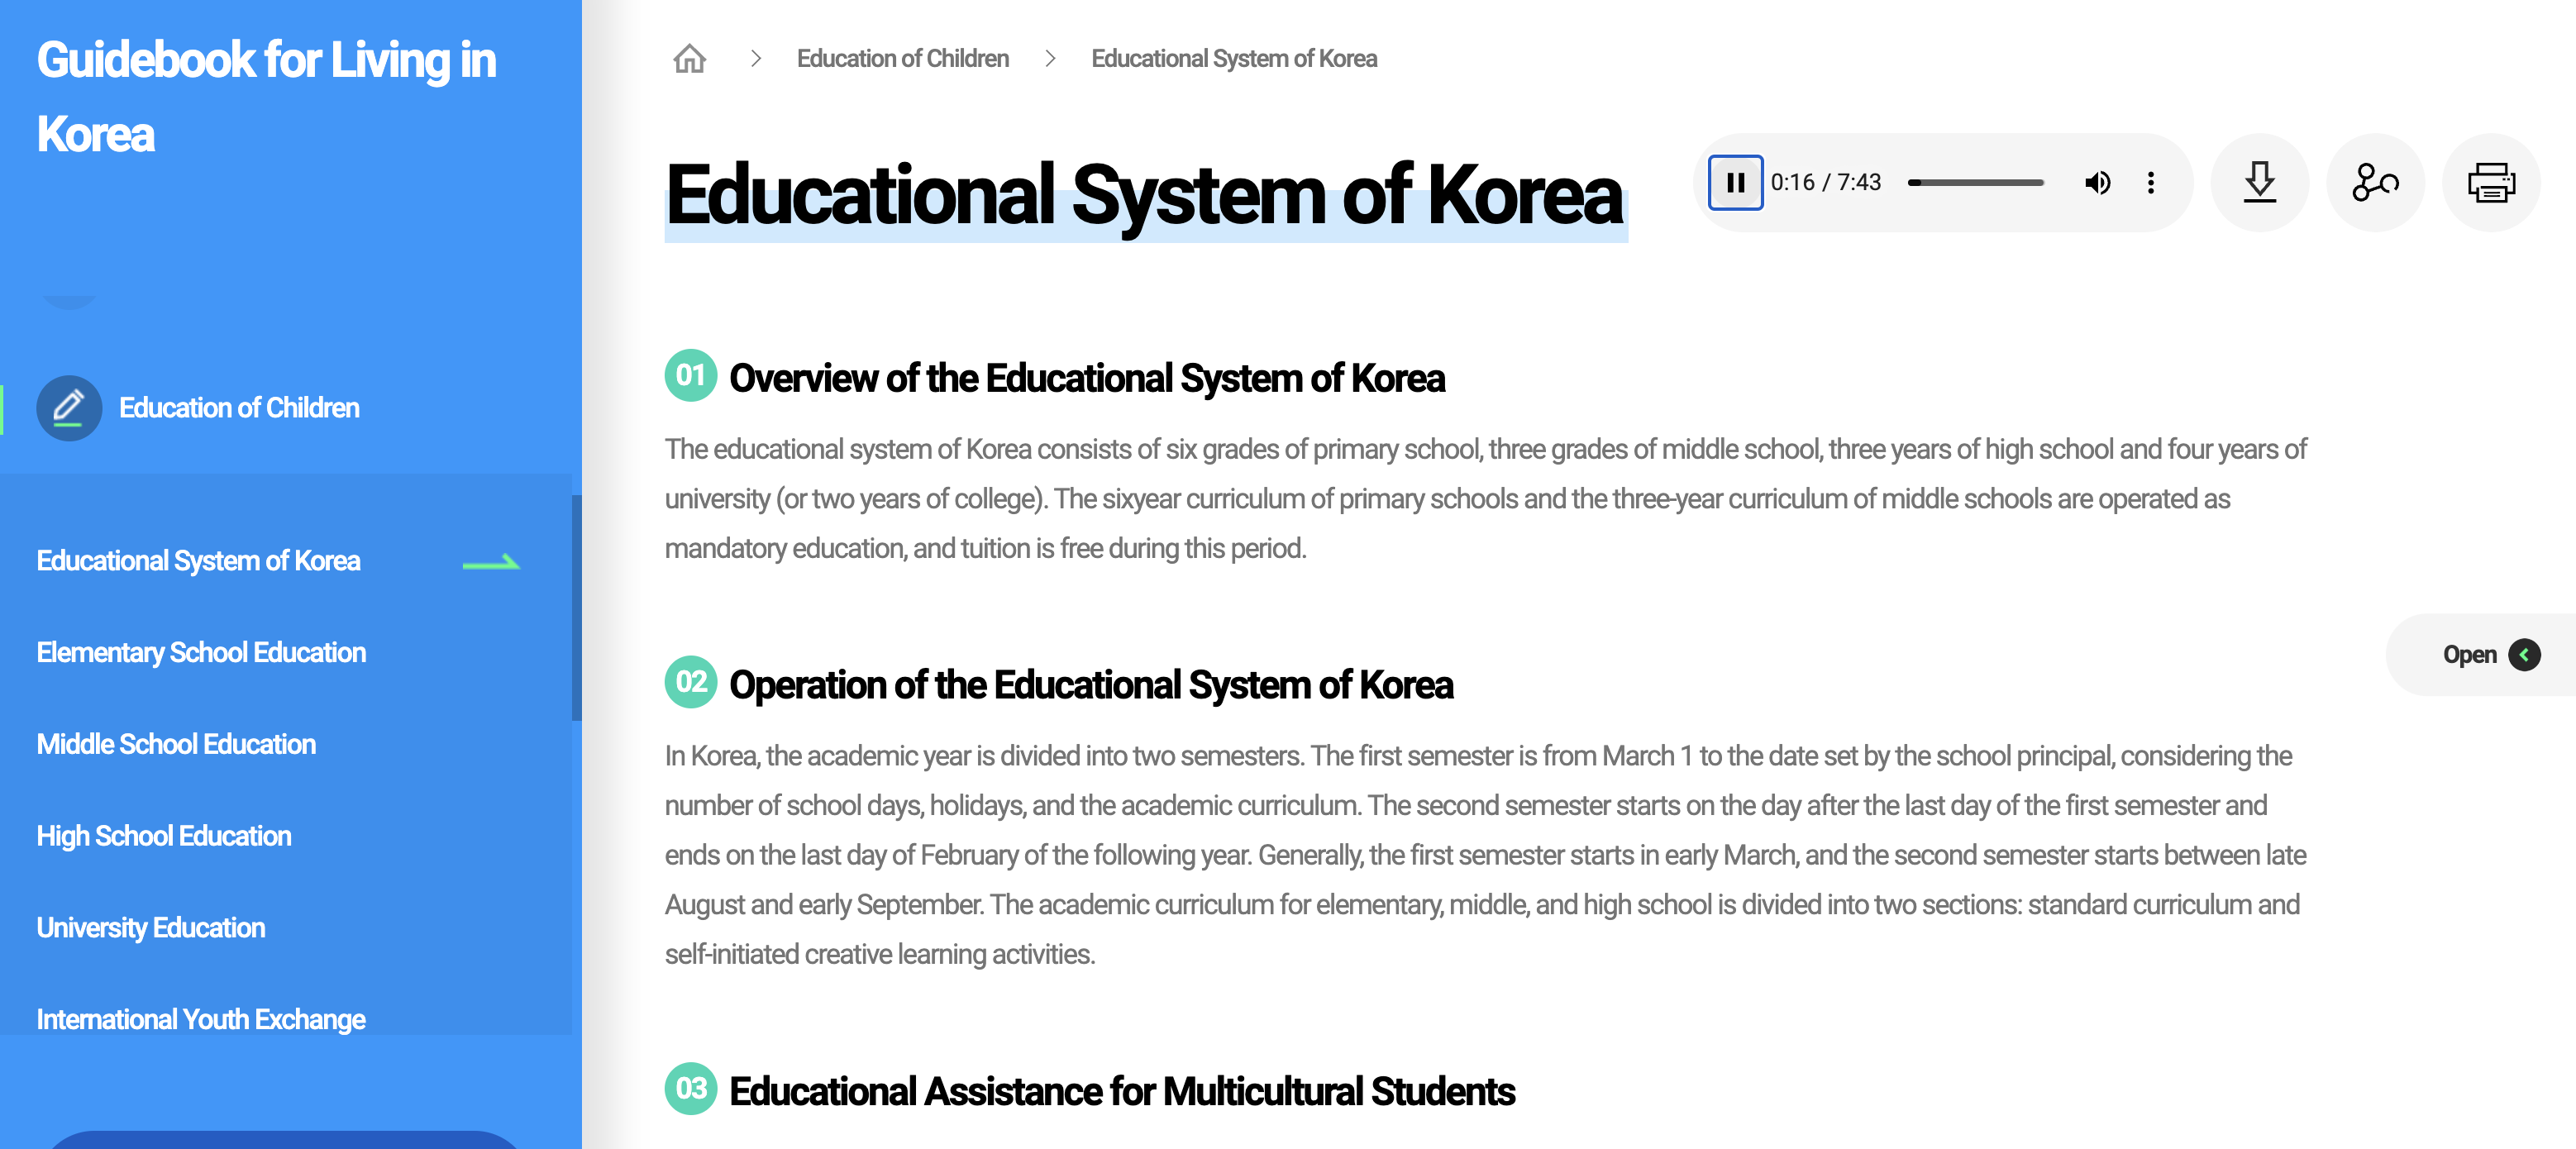Open International Youth Exchange page

click(201, 1019)
